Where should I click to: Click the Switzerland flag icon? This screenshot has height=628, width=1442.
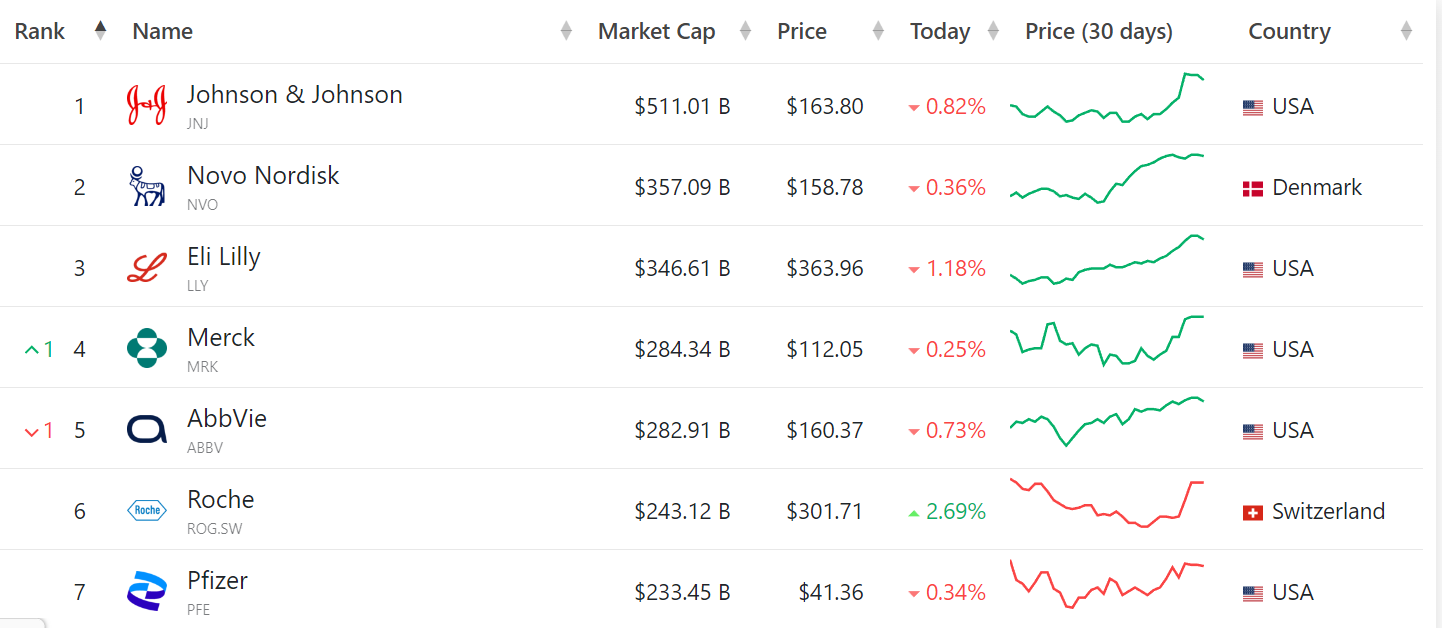tap(1252, 512)
